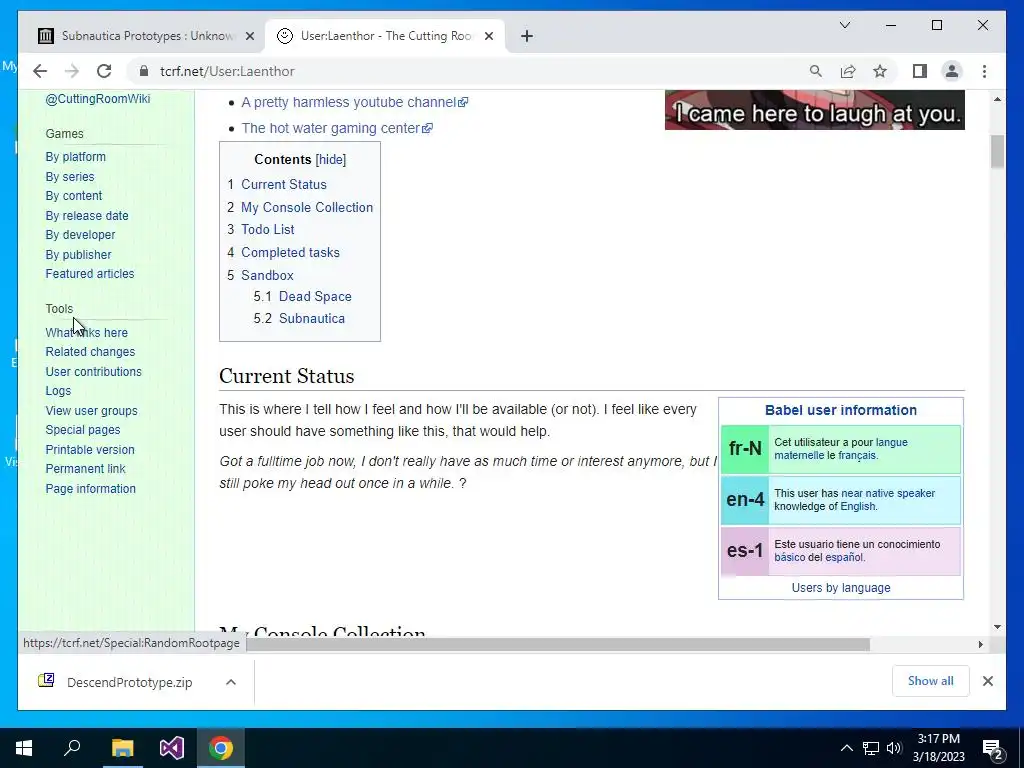Browse games By content
The image size is (1024, 768).
point(74,196)
